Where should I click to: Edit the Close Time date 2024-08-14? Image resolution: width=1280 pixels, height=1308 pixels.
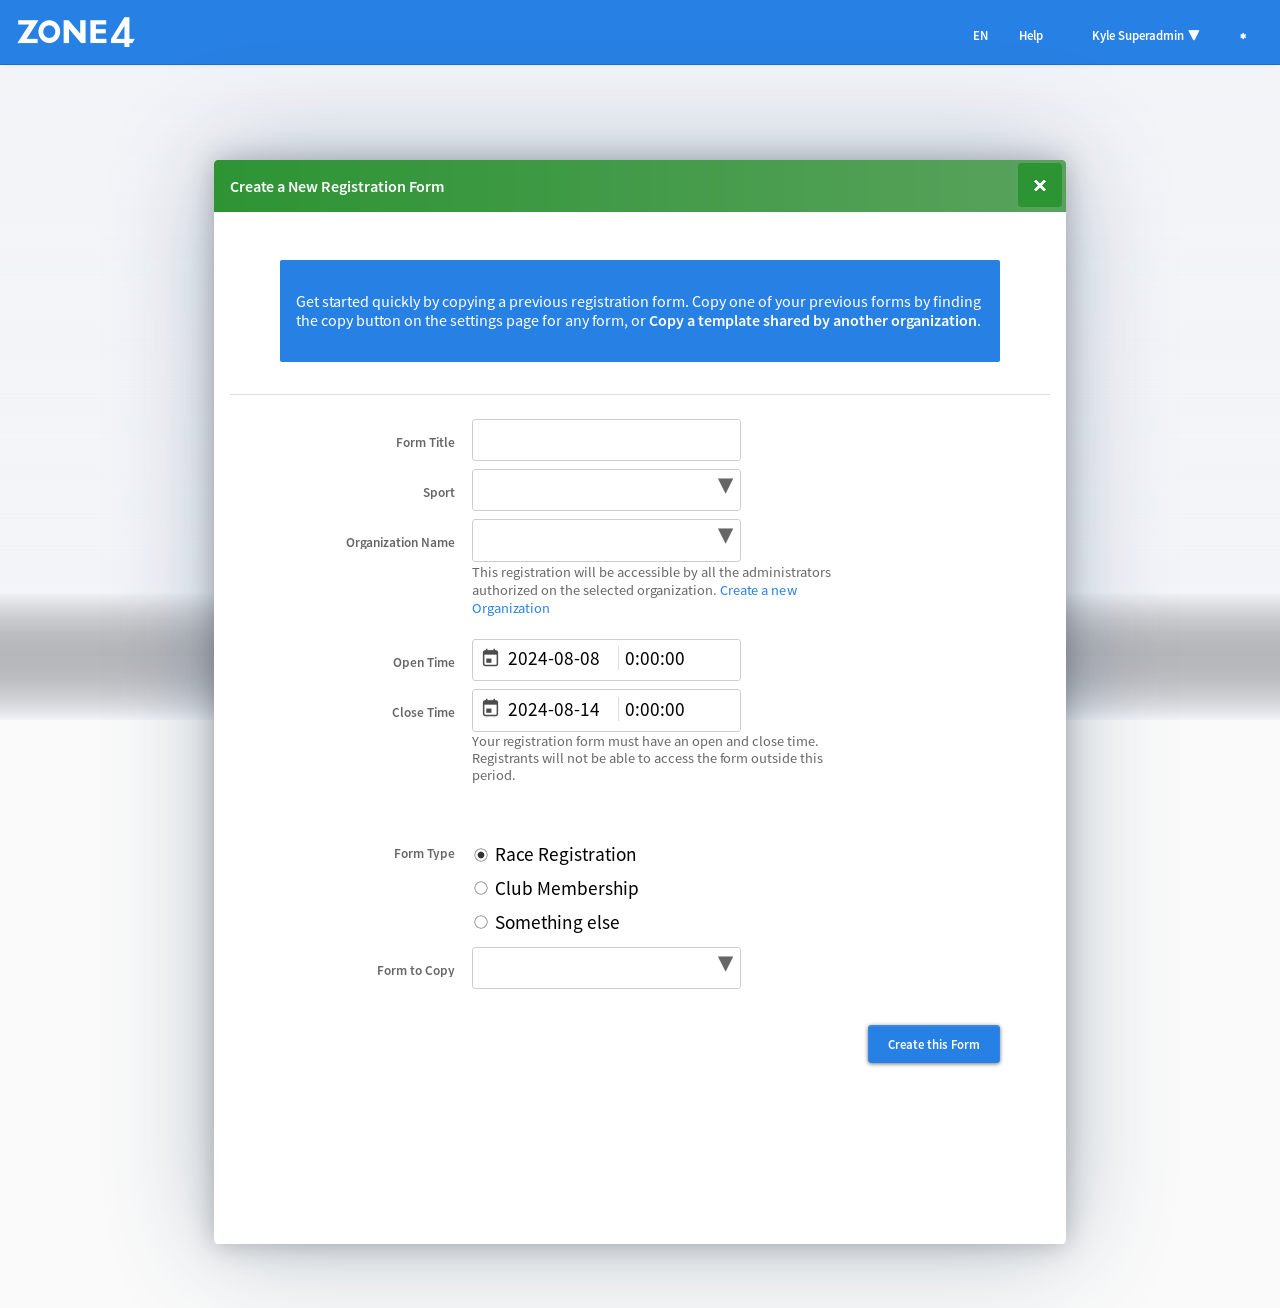554,710
